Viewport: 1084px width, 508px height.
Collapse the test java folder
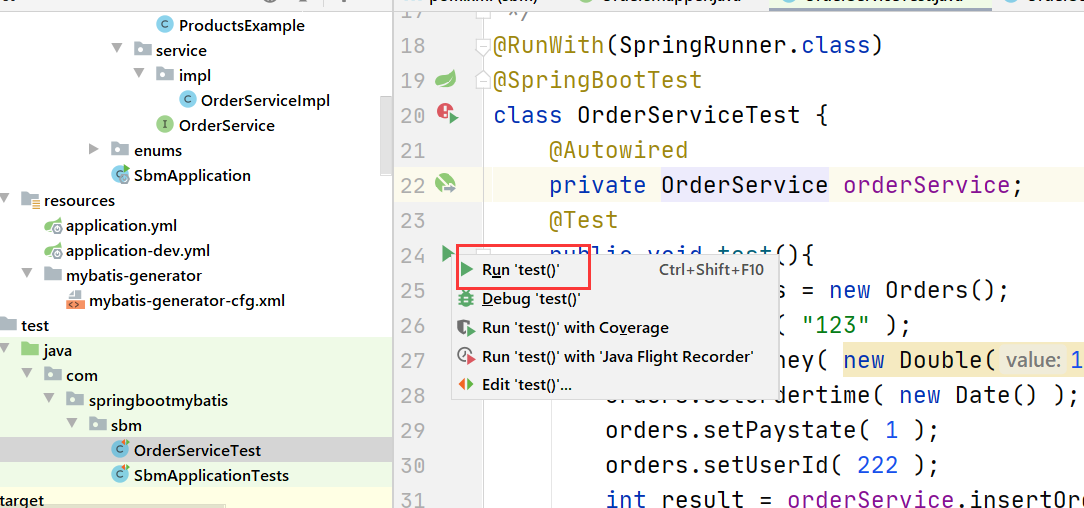point(6,349)
